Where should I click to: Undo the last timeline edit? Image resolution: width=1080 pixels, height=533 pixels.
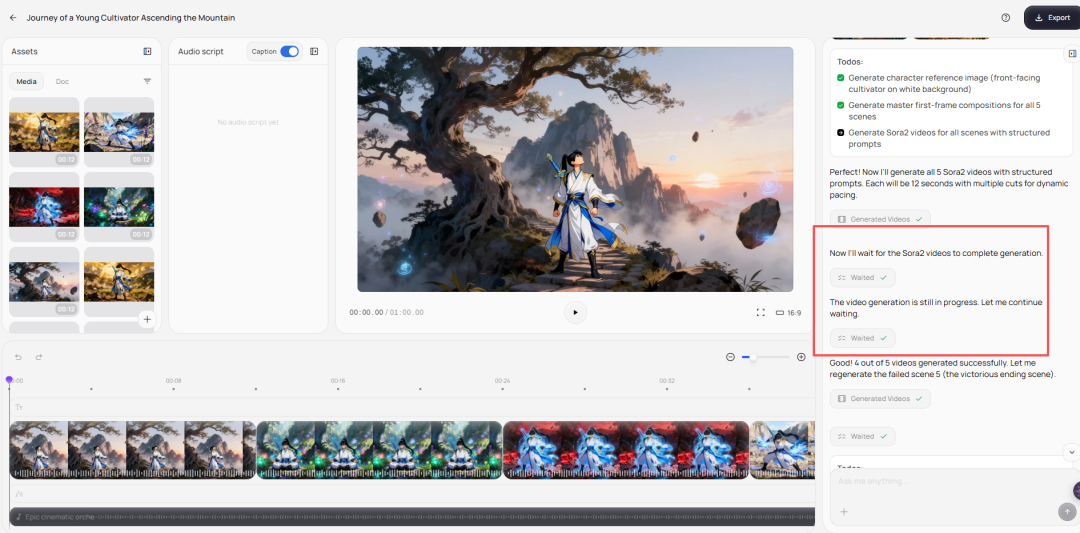coord(19,357)
